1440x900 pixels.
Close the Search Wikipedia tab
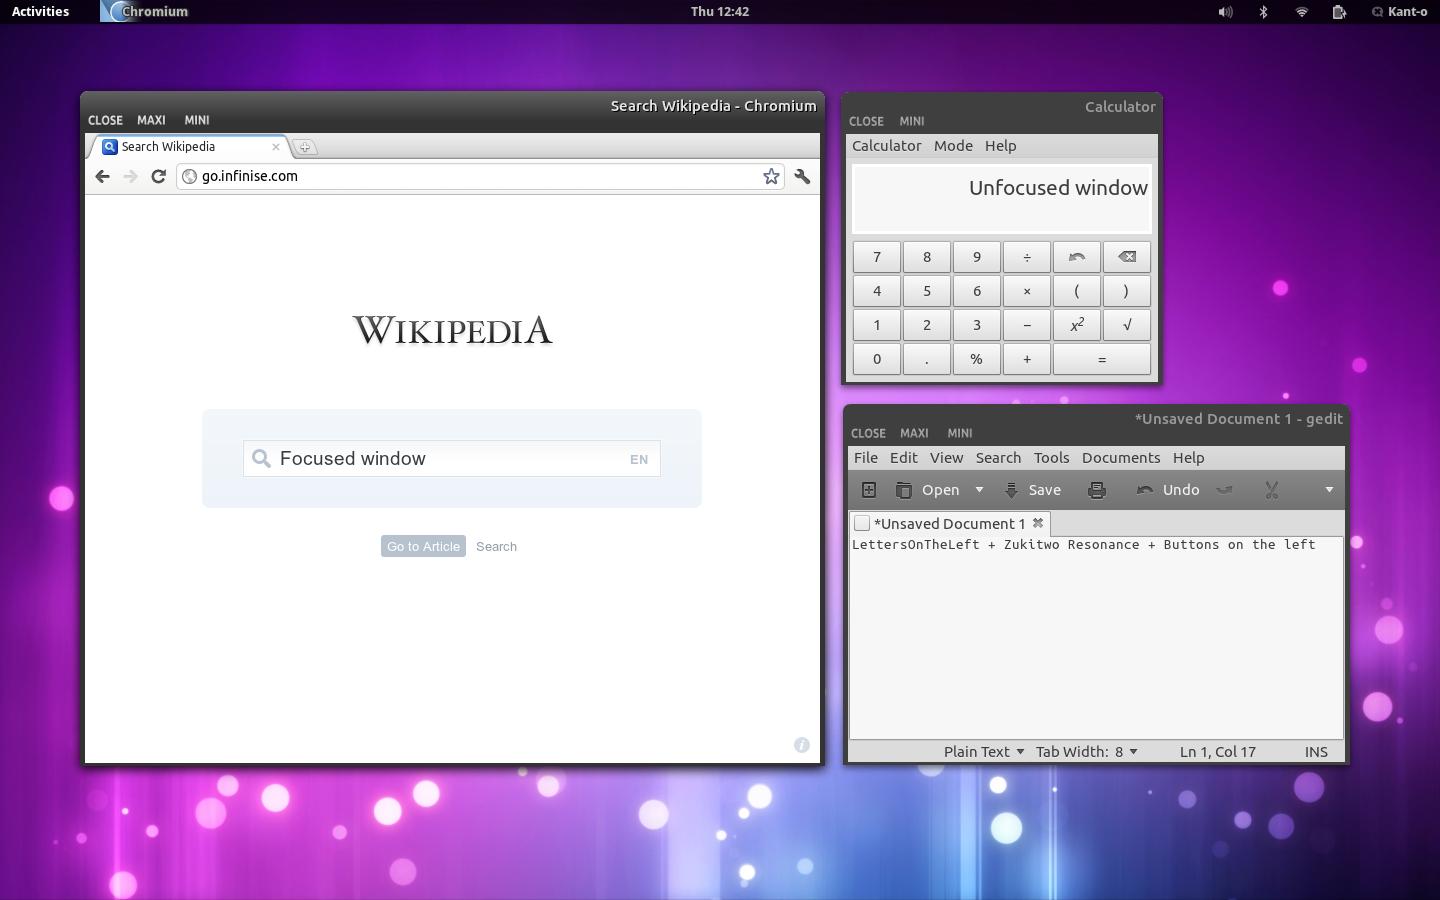pyautogui.click(x=276, y=147)
